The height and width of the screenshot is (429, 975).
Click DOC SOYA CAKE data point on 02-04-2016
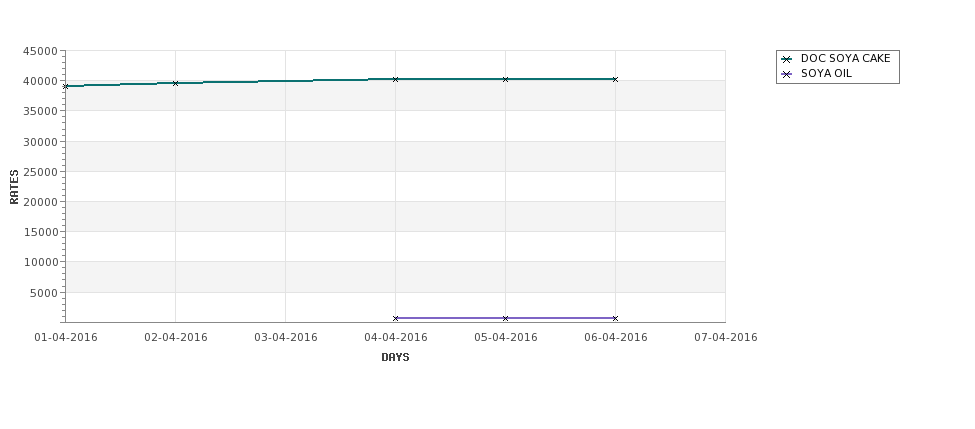click(x=175, y=83)
